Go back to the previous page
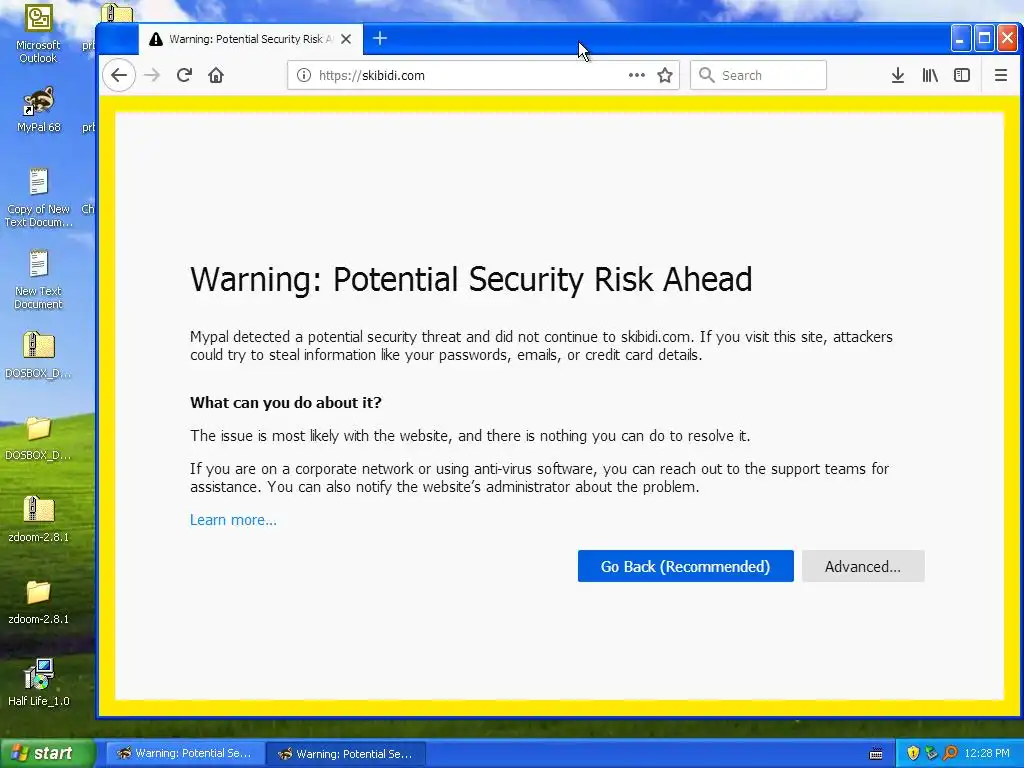This screenshot has height=768, width=1024. coord(119,75)
